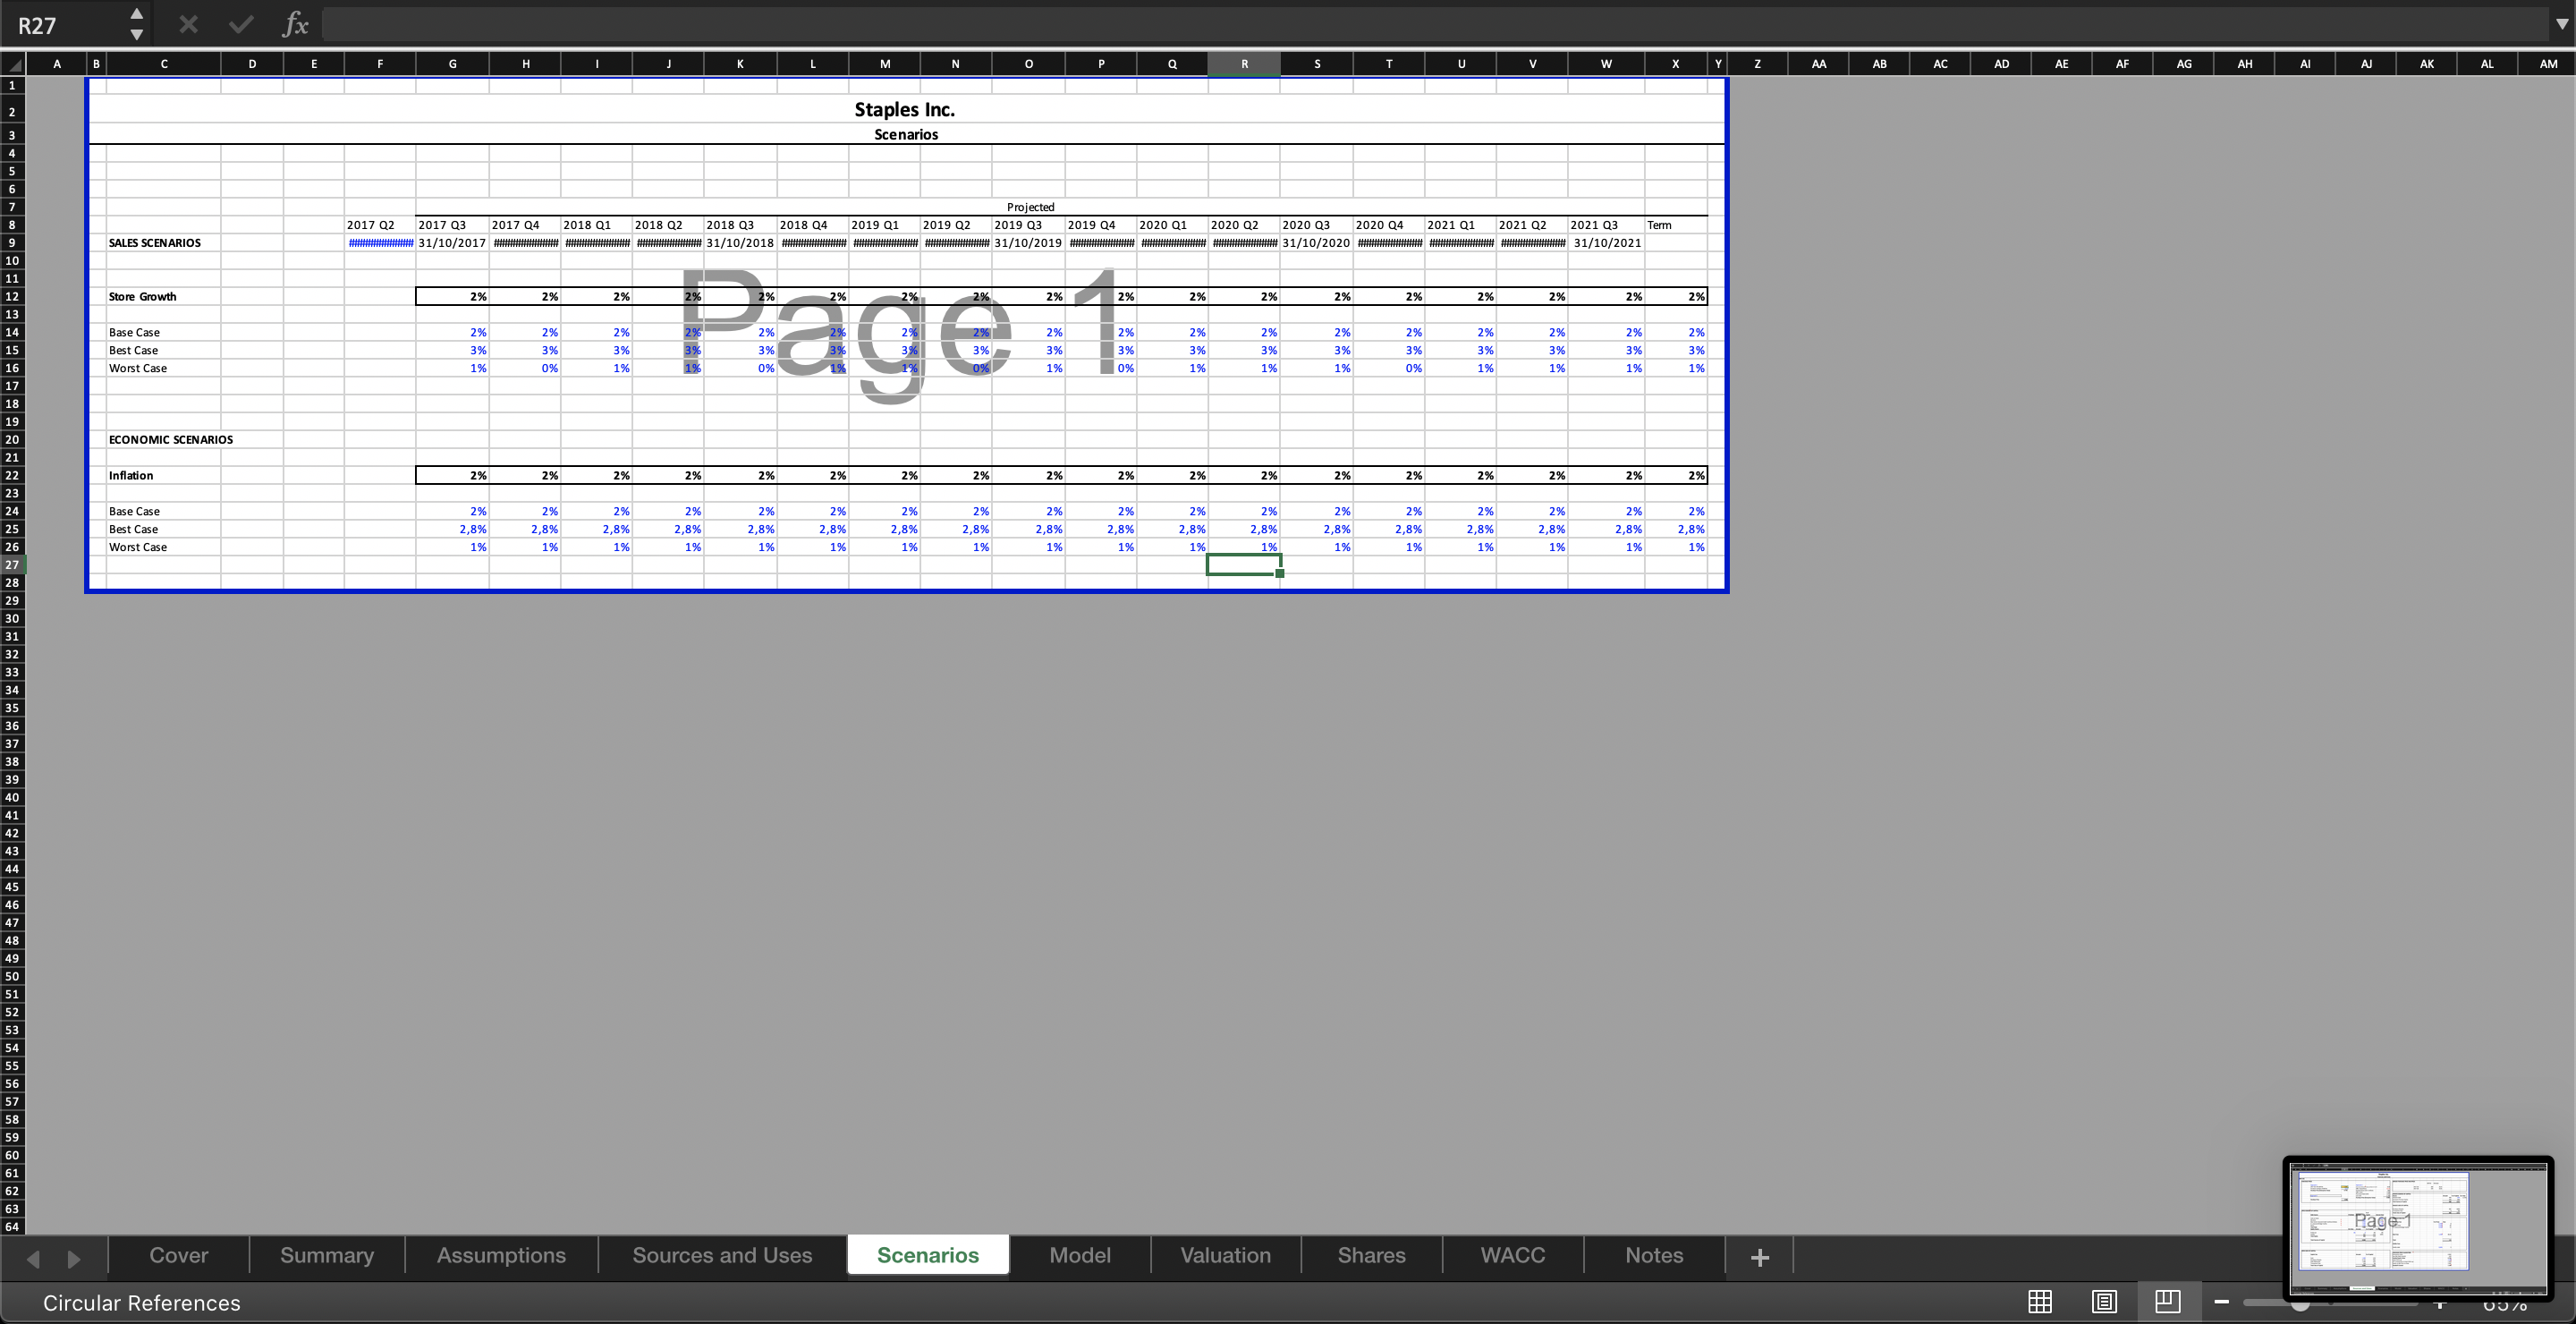
Task: Select row 12 header
Action: [12, 296]
